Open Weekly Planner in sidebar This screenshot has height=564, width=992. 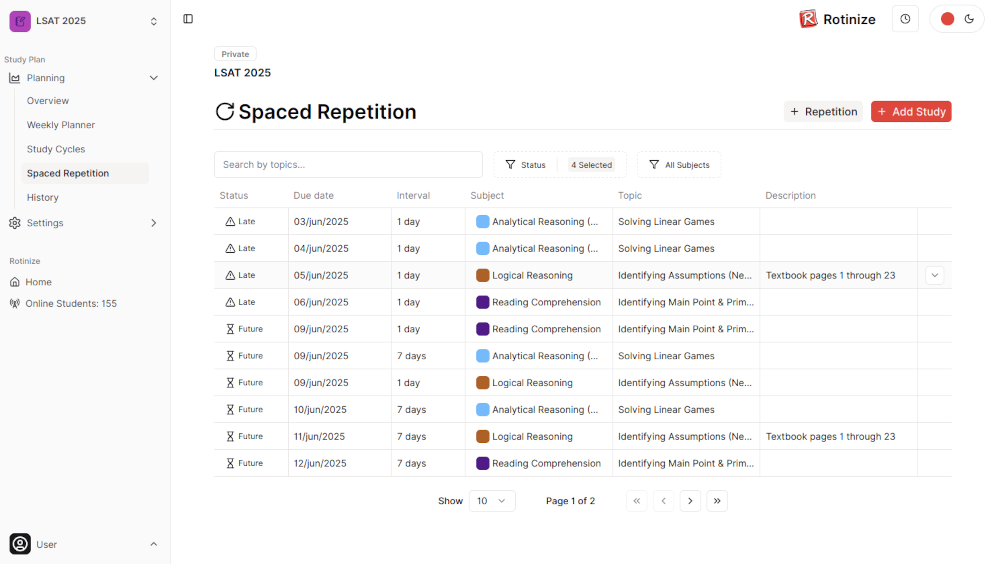pyautogui.click(x=61, y=125)
